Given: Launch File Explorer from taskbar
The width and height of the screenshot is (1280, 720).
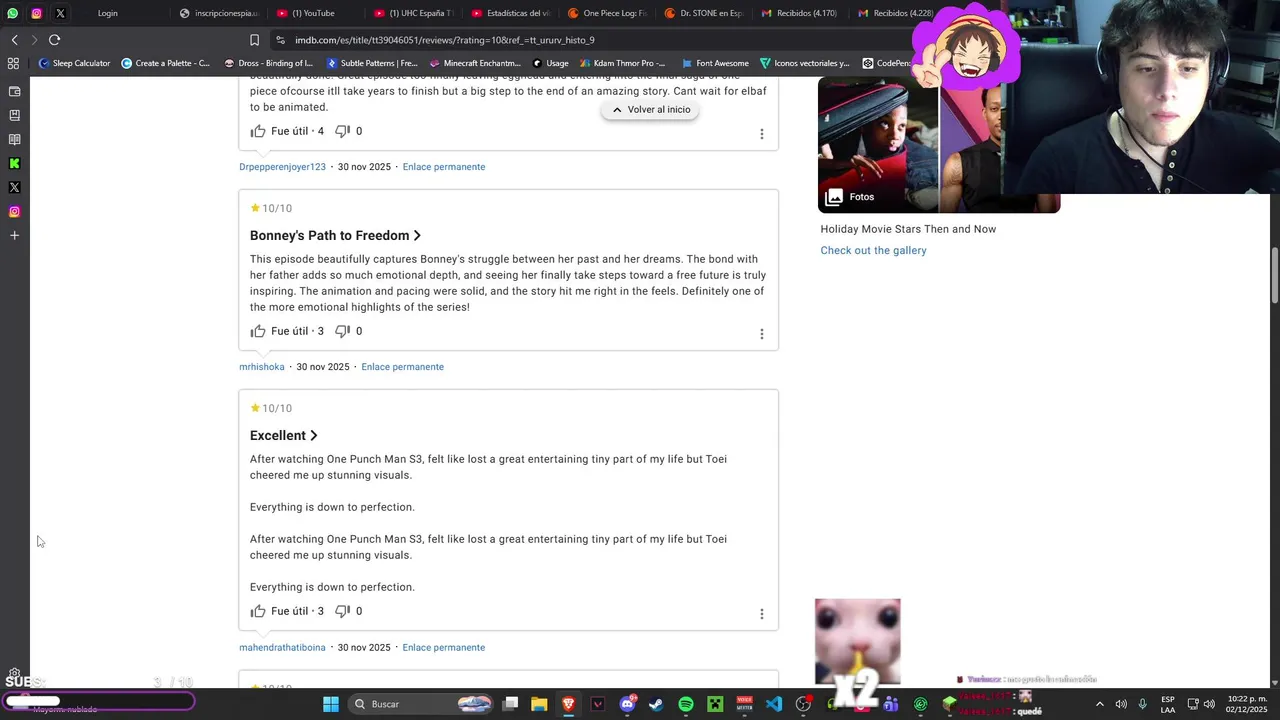Looking at the screenshot, I should point(539,704).
